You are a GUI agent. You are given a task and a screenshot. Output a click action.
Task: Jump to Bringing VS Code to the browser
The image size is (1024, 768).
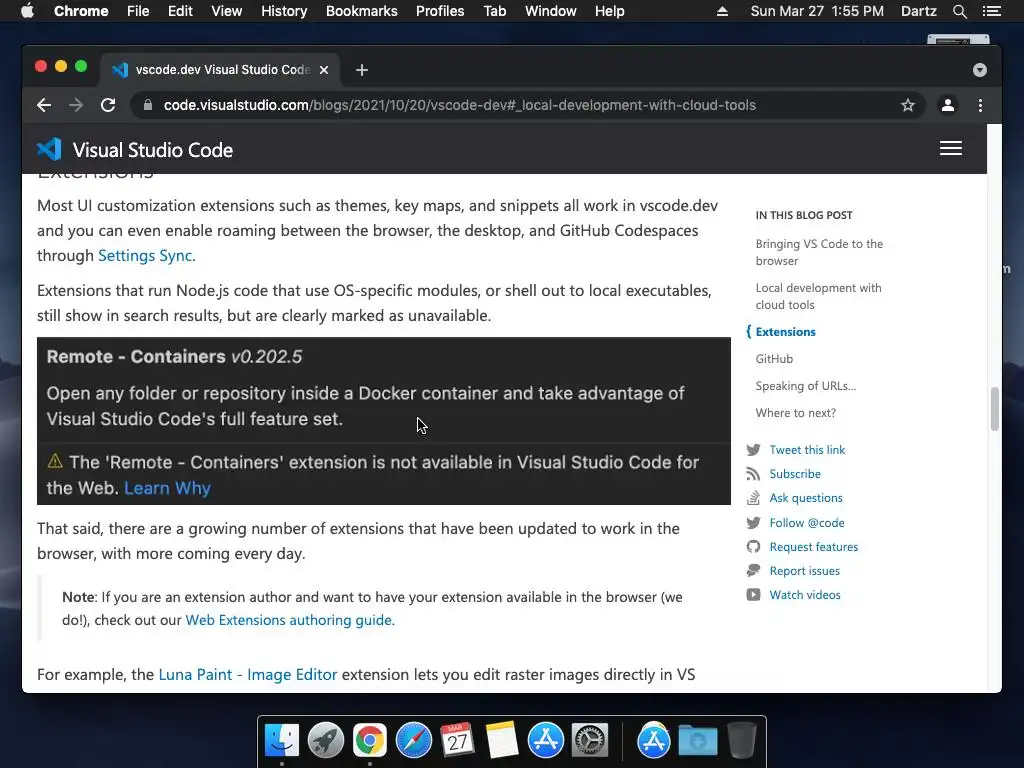[819, 252]
